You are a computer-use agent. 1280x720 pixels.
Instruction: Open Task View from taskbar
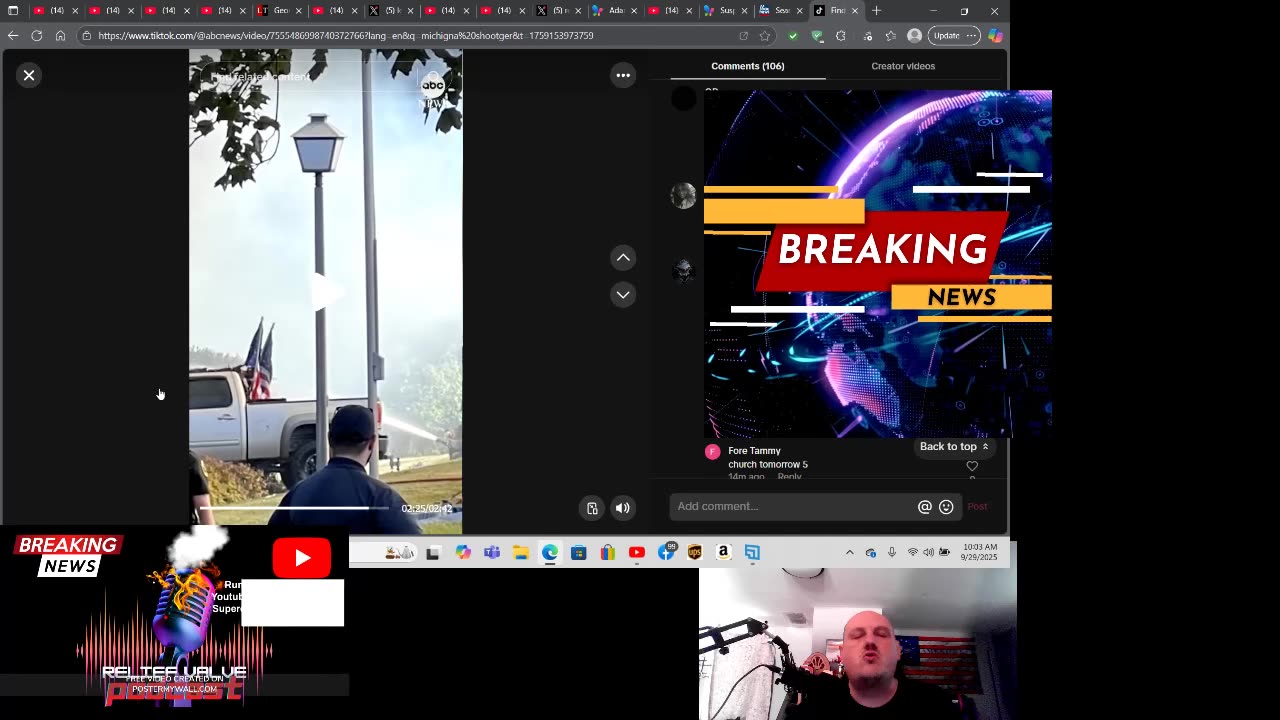pyautogui.click(x=433, y=553)
